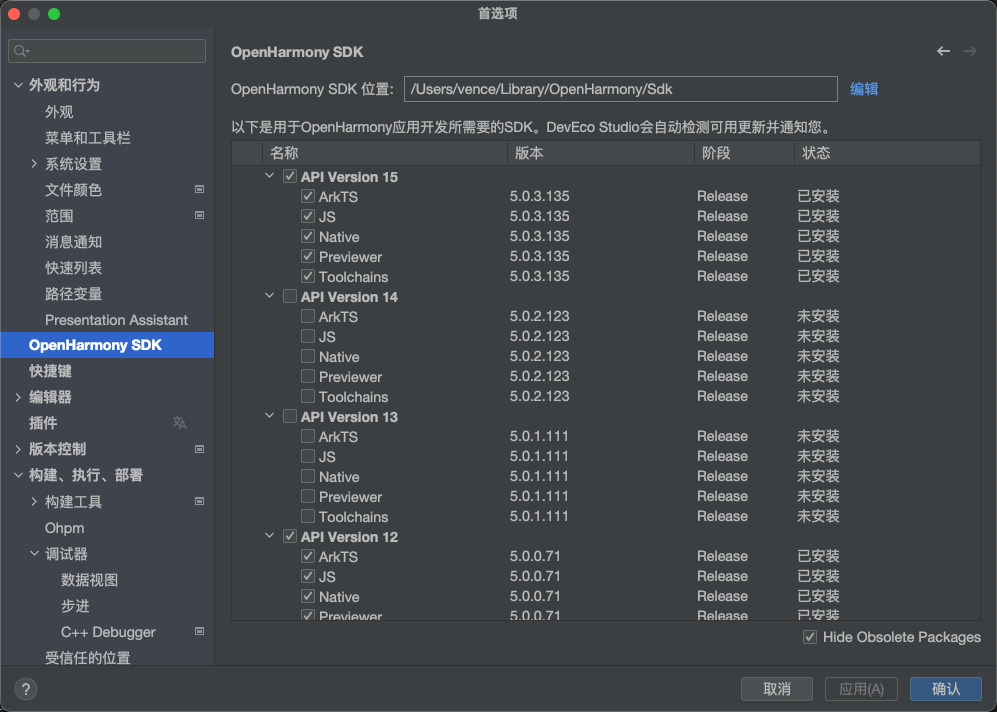997x712 pixels.
Task: Expand the 系统设置 node
Action: point(34,163)
